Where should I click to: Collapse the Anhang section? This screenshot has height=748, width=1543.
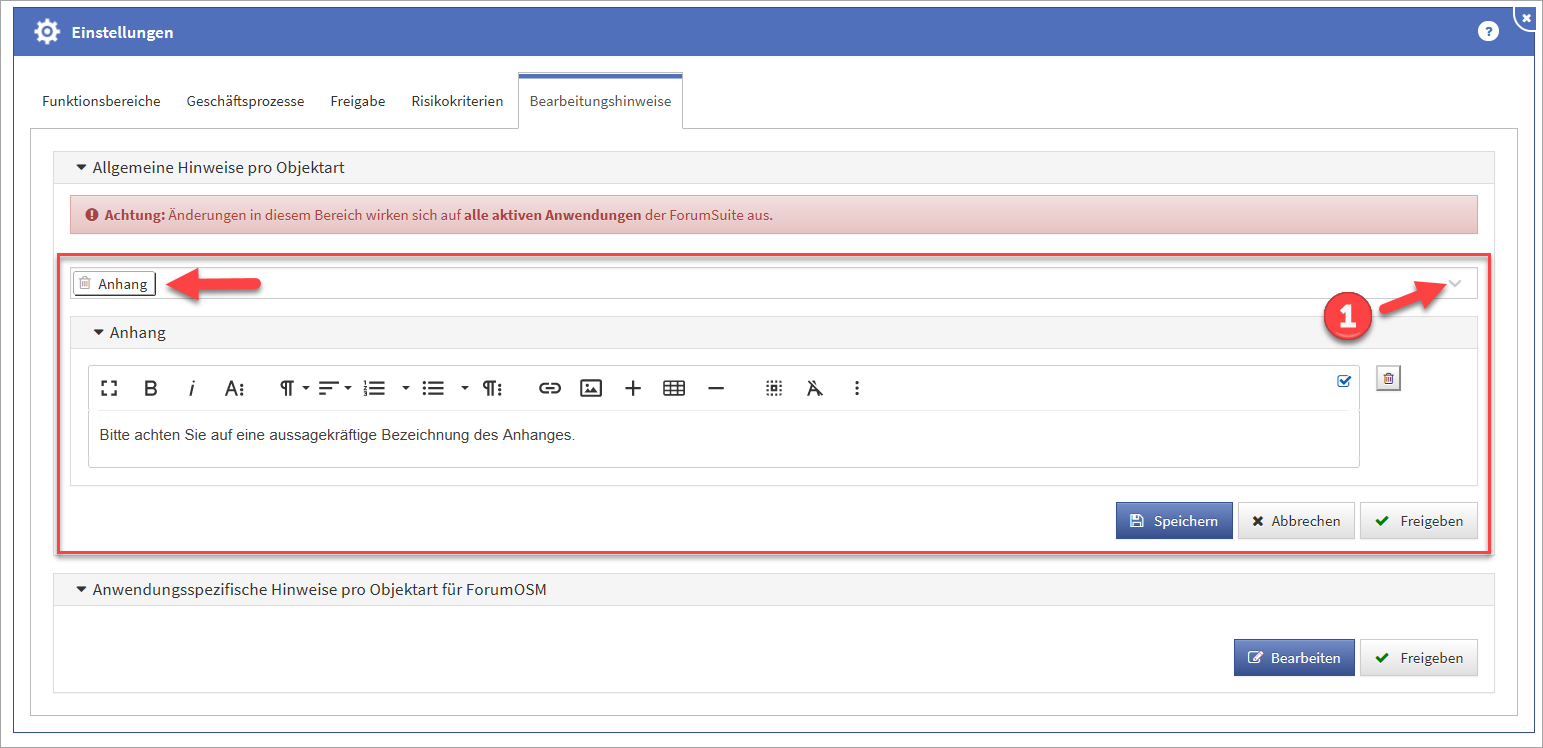pos(99,333)
